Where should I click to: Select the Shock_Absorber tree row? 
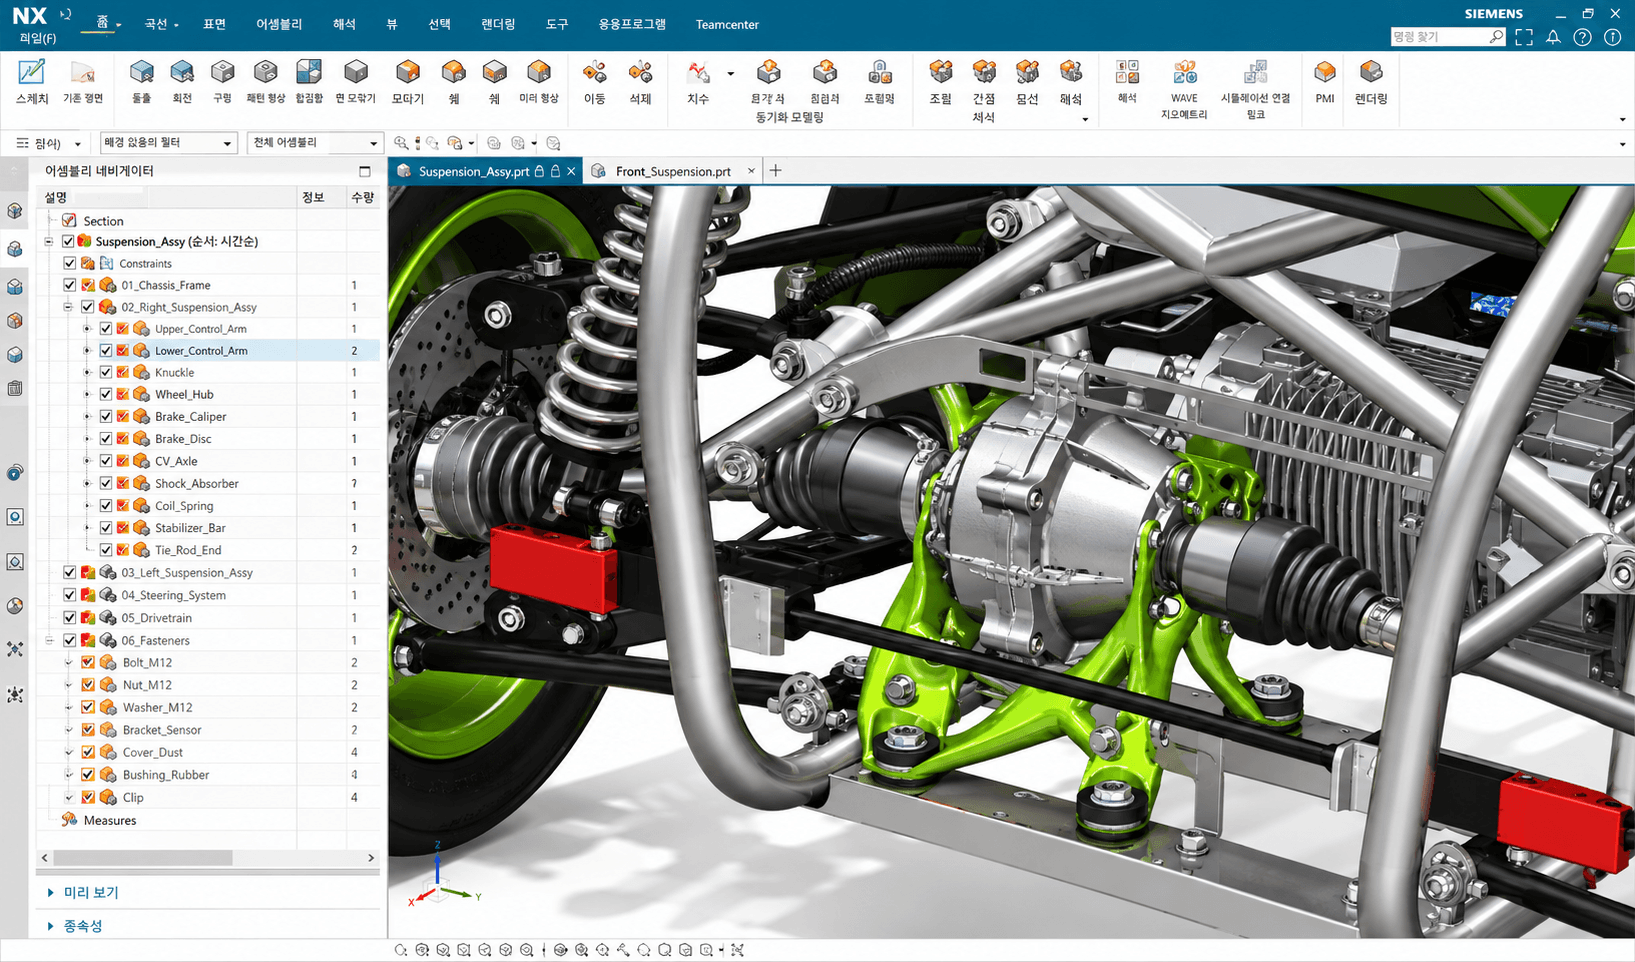coord(208,483)
